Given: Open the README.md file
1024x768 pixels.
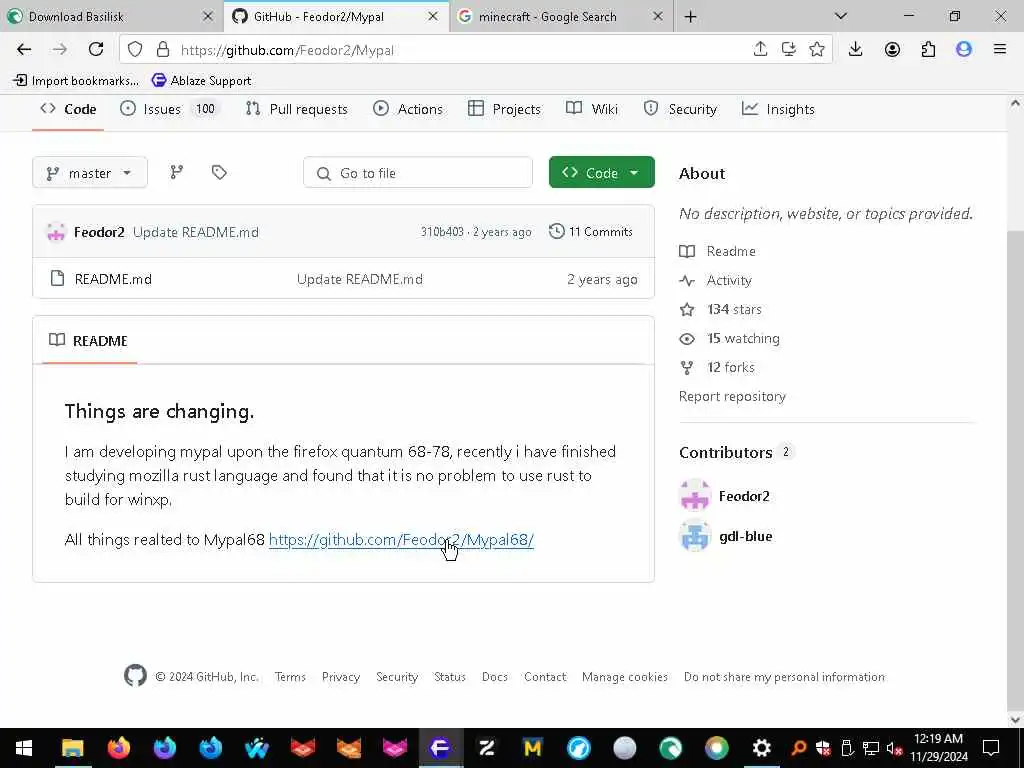Looking at the screenshot, I should (113, 279).
